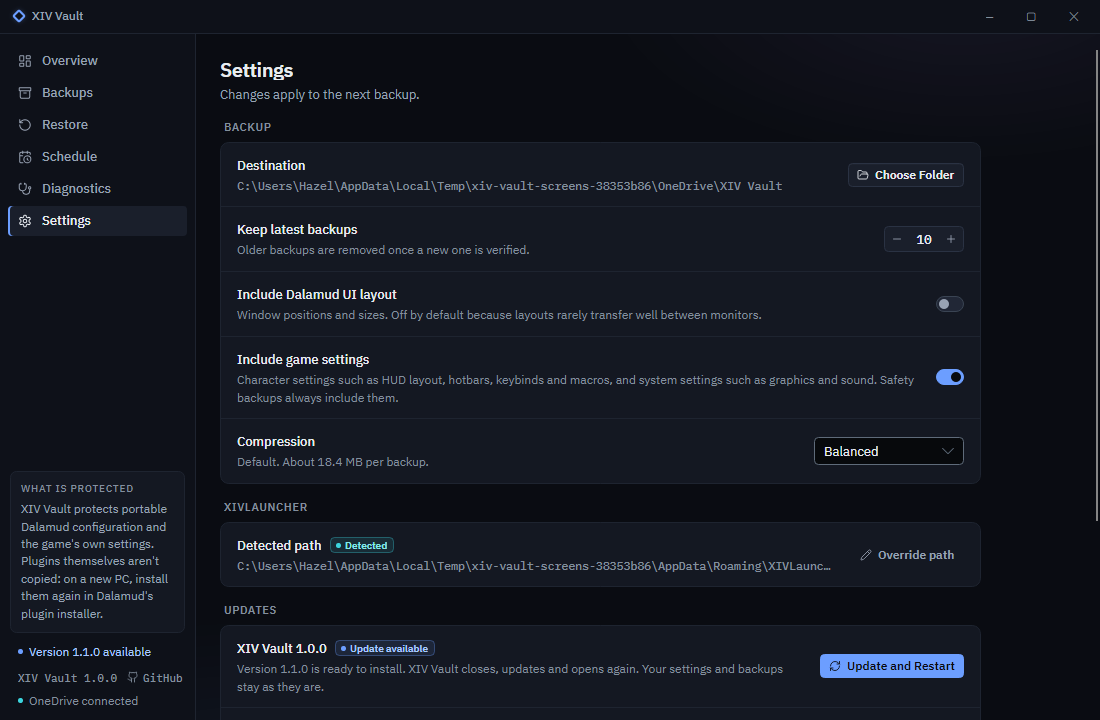Click 'About 18.4 MB per backup' text
Screen dimensions: 1100x720
point(356,462)
